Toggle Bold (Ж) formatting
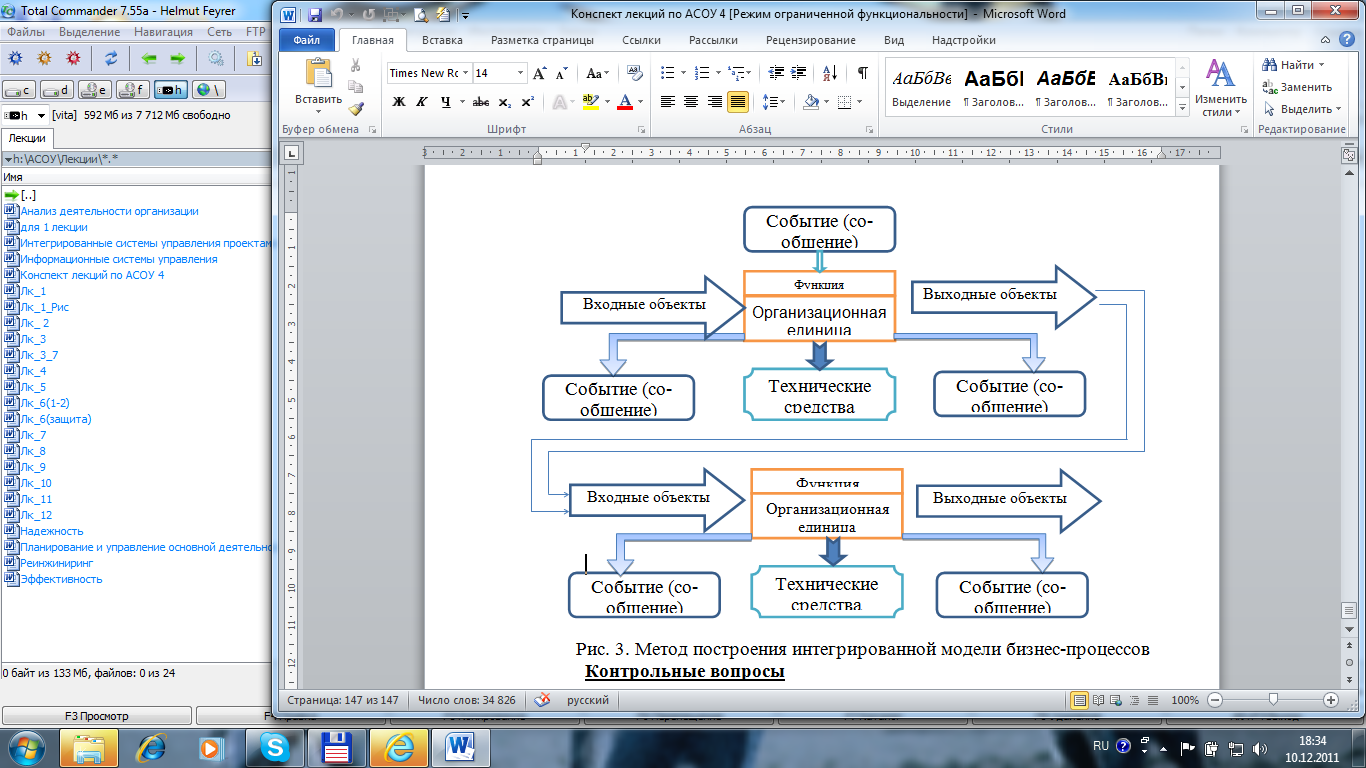This screenshot has height=768, width=1366. point(399,102)
